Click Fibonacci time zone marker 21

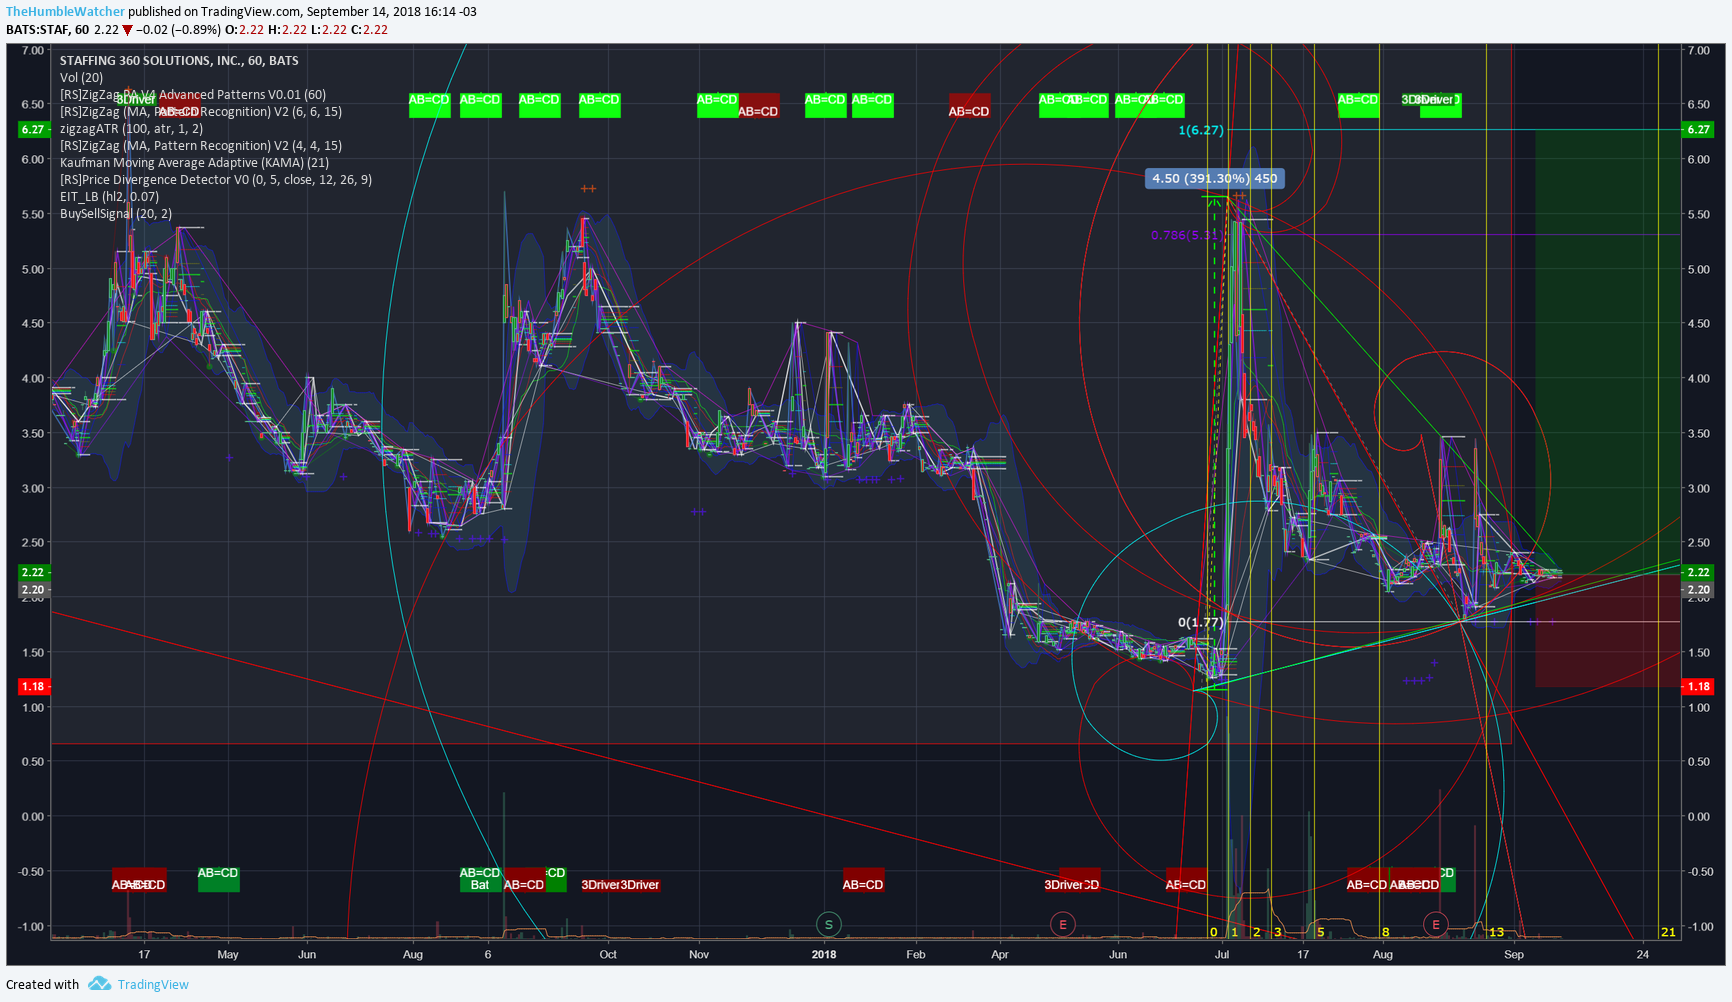(x=1668, y=932)
